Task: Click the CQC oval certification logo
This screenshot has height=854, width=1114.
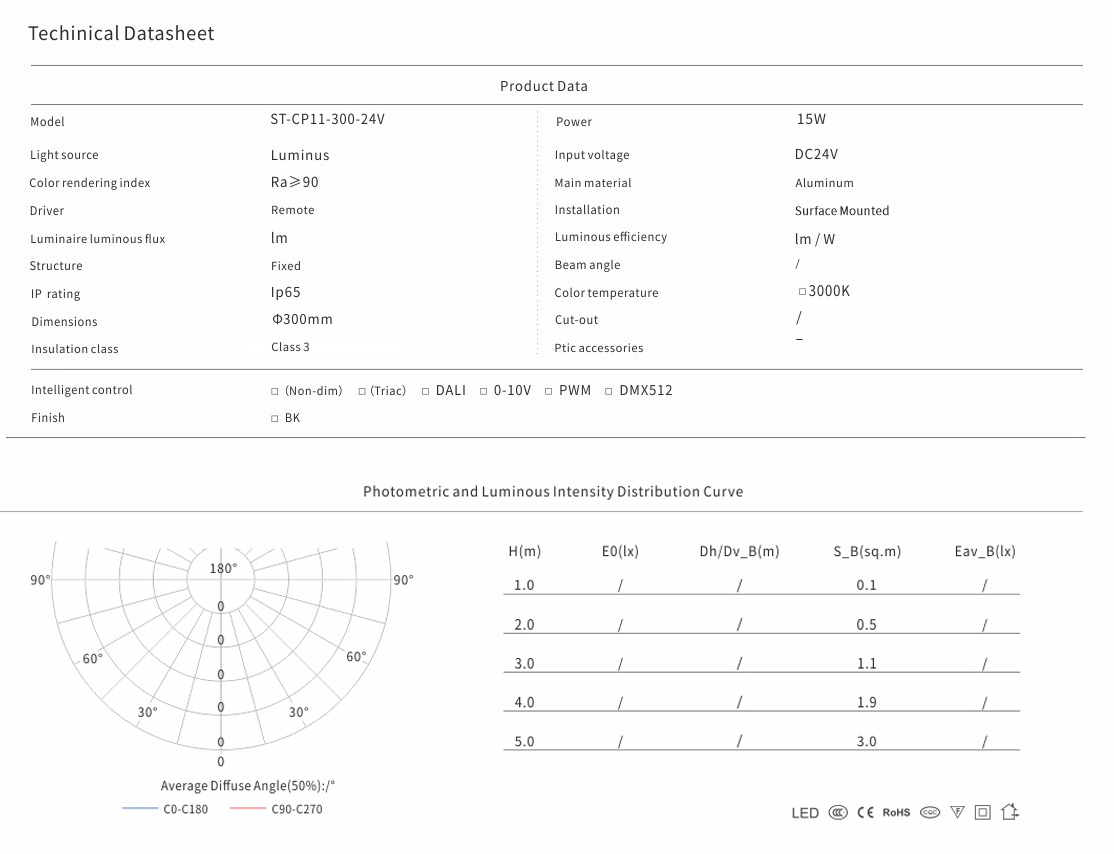Action: point(930,813)
